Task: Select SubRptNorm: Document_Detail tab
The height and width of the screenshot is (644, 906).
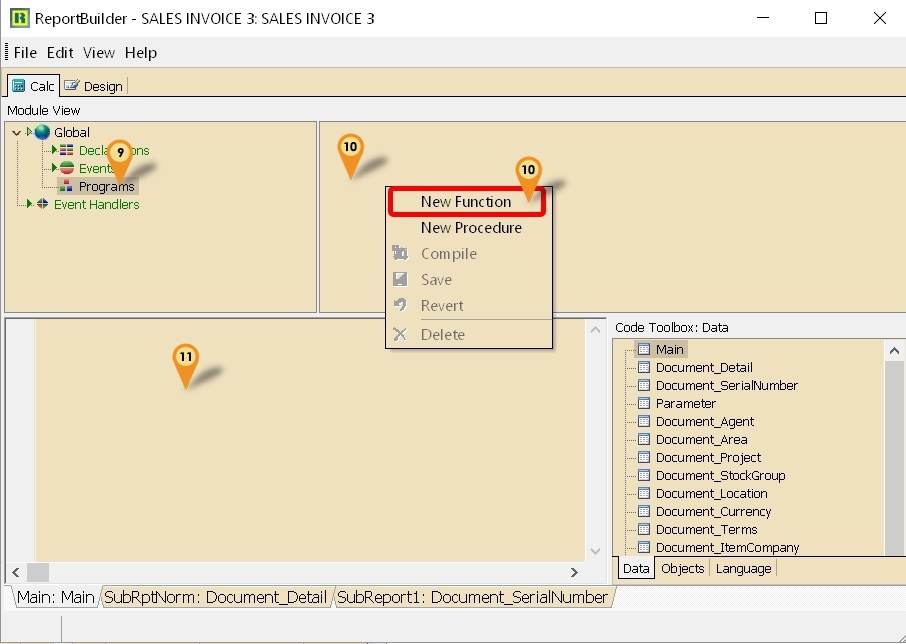Action: 216,597
